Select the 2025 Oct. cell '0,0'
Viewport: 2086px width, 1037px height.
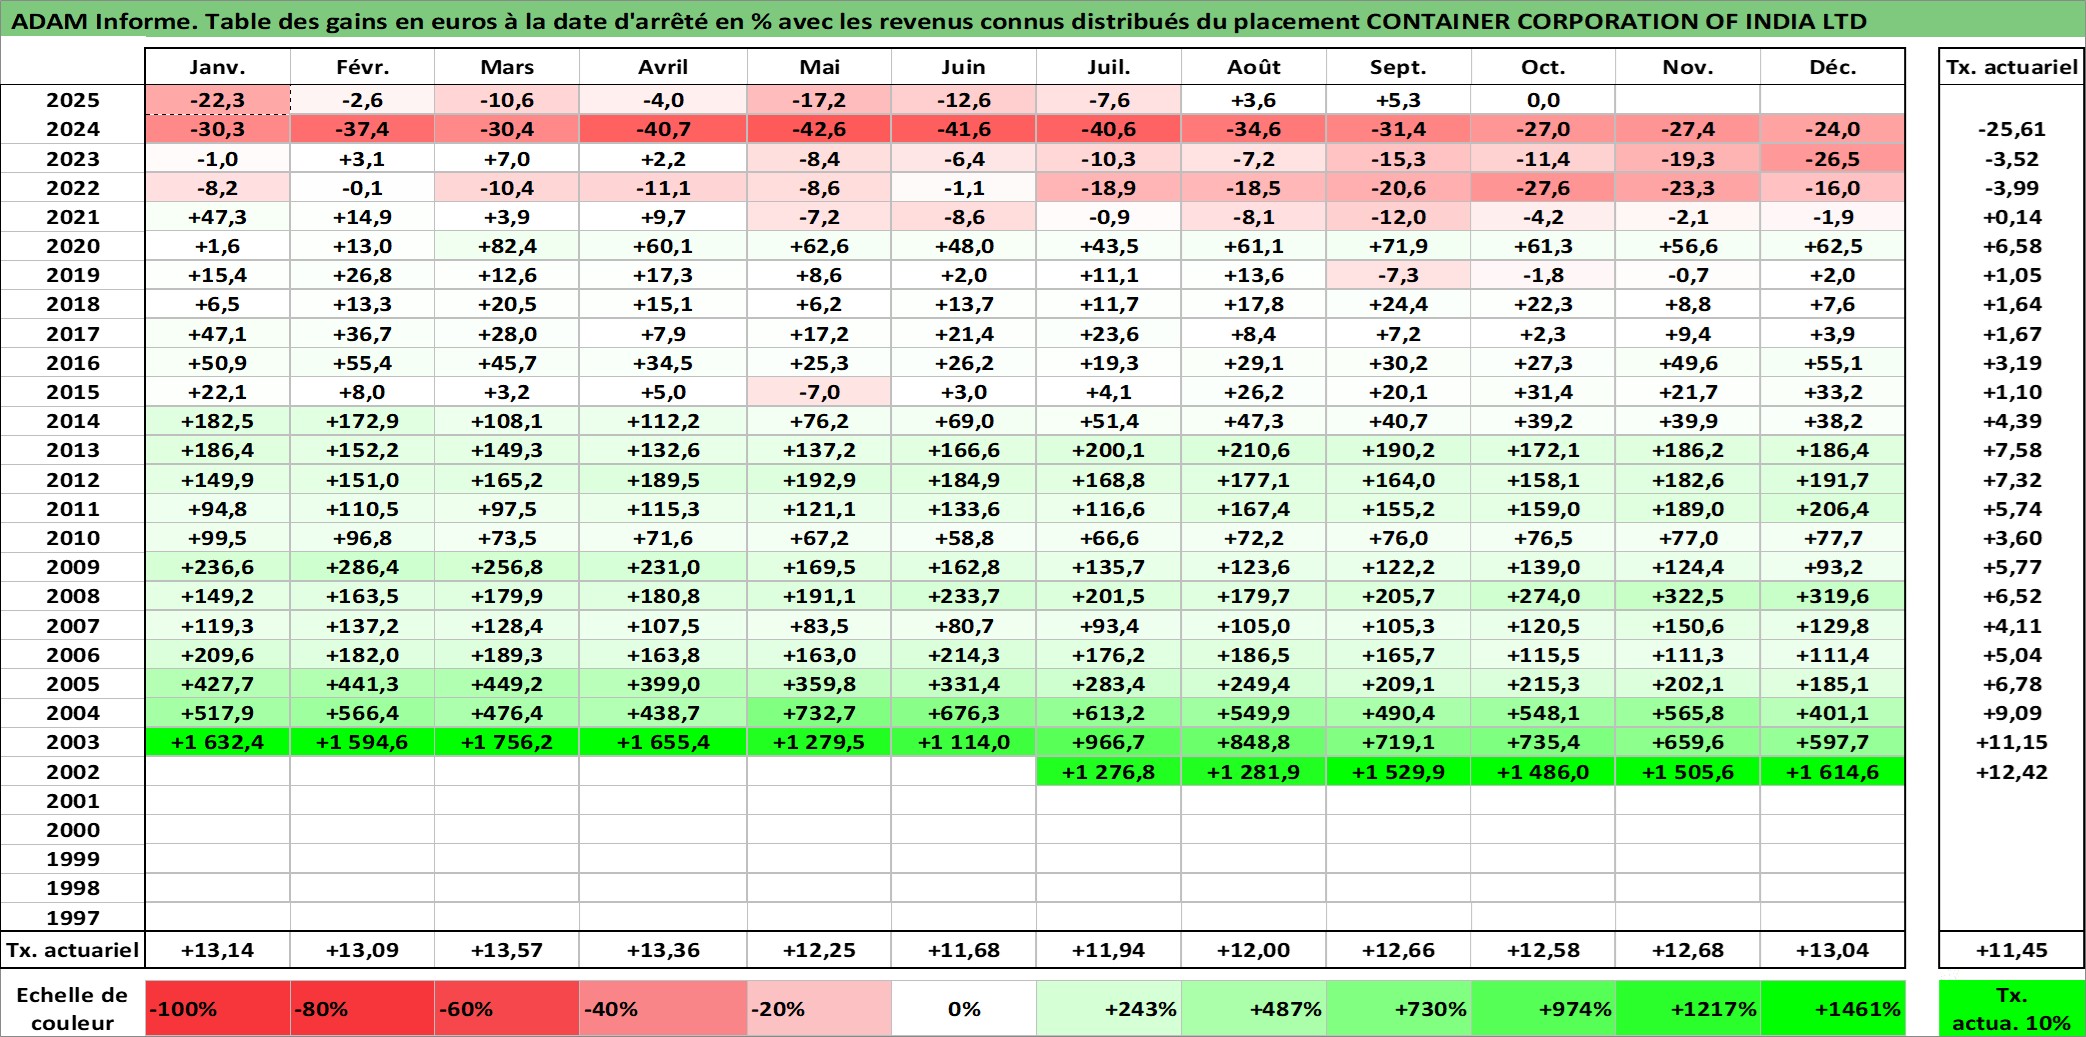[x=1543, y=100]
